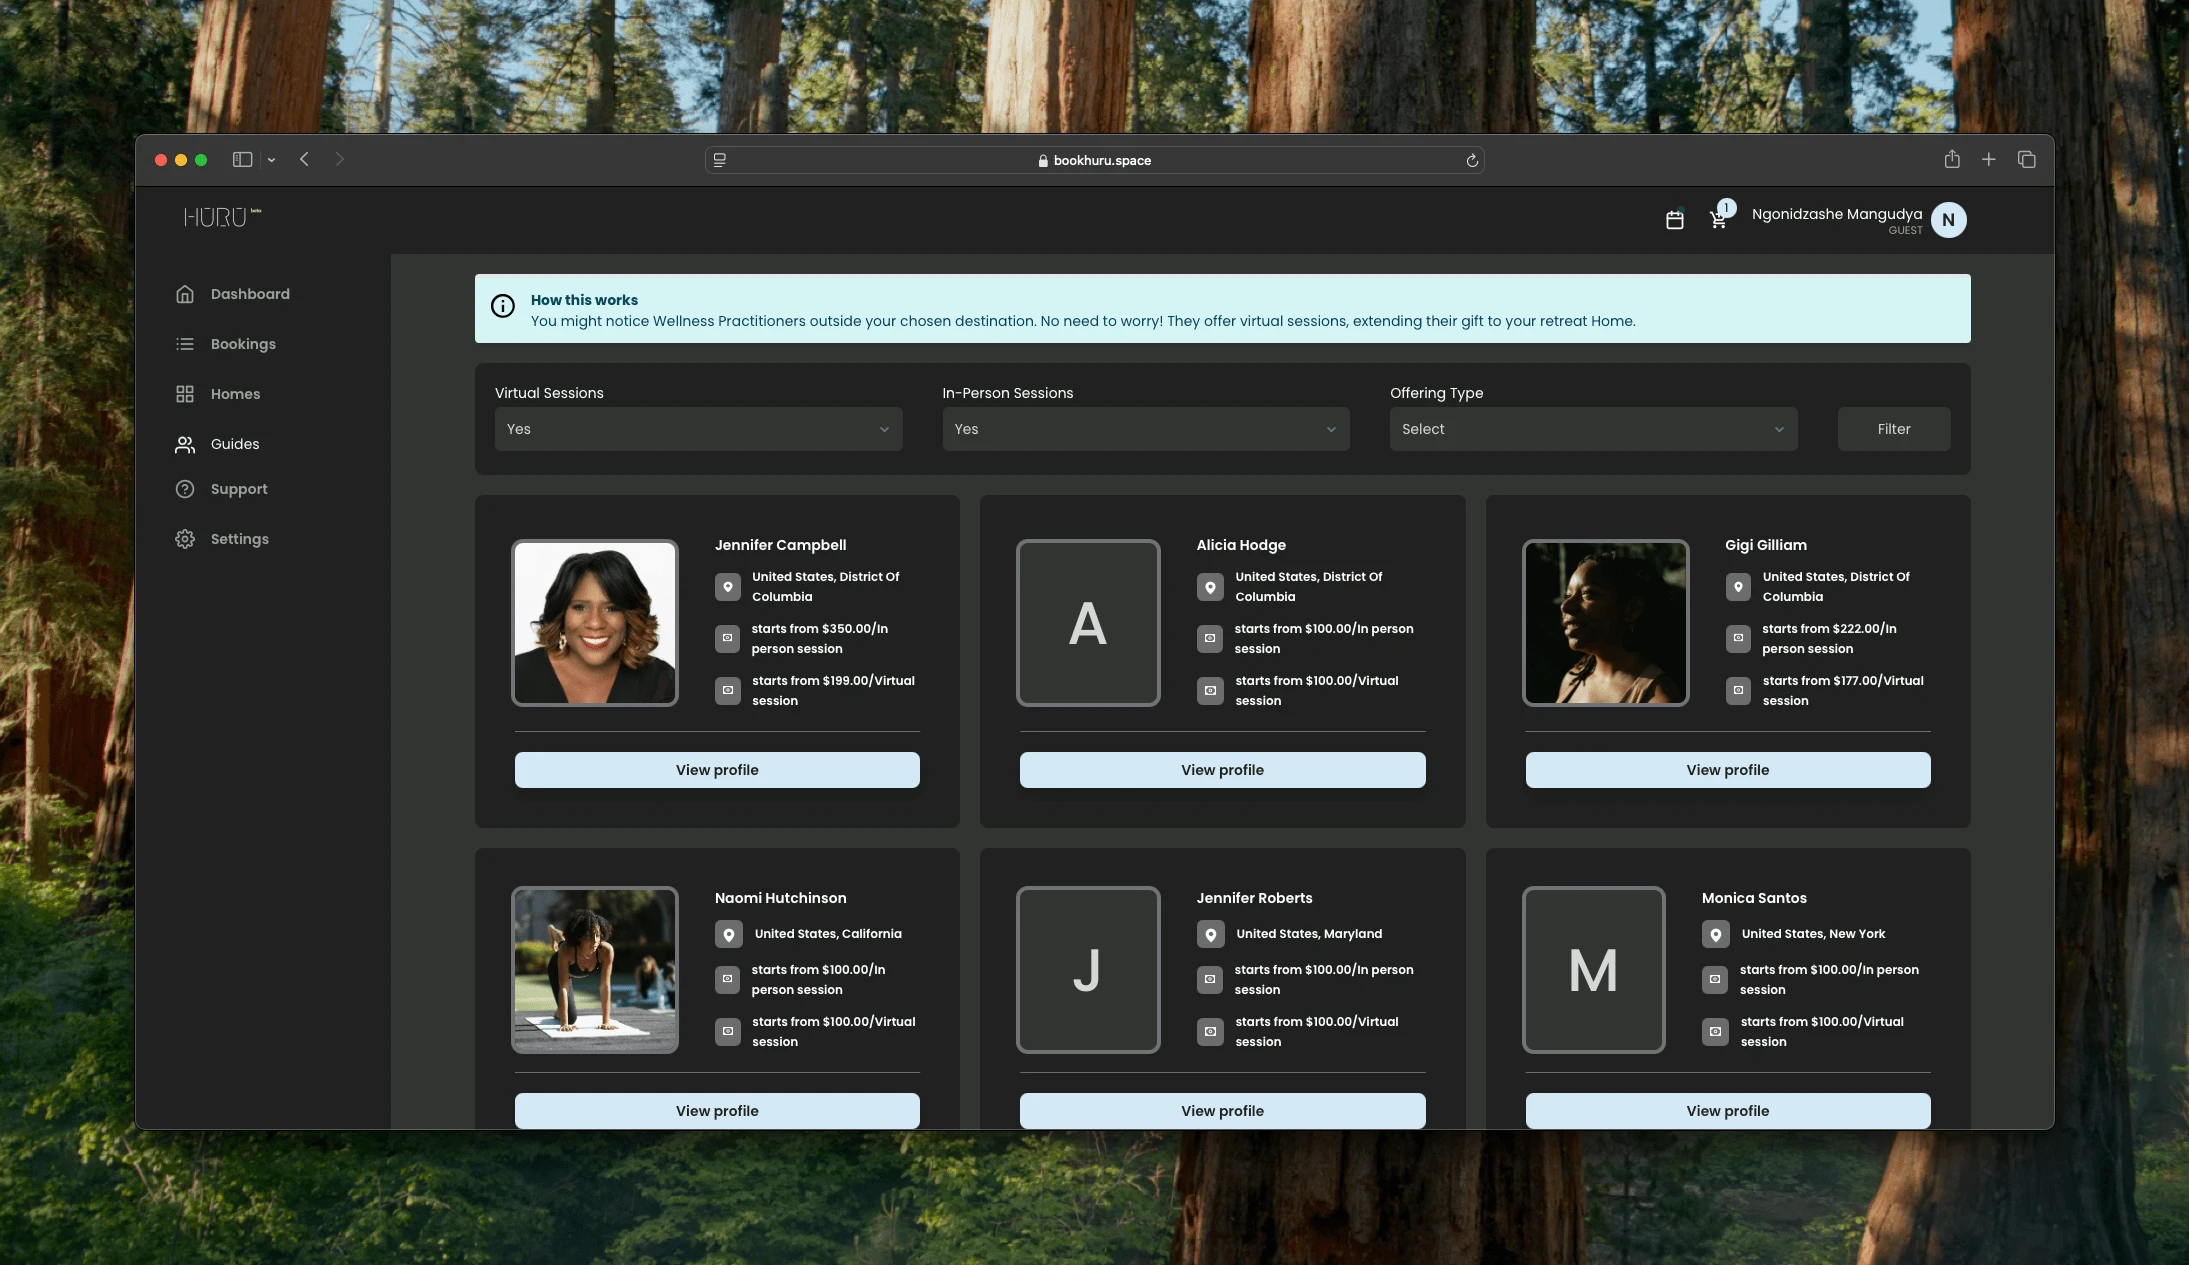Open the In-Person Sessions dropdown
This screenshot has width=2189, height=1265.
point(1145,429)
